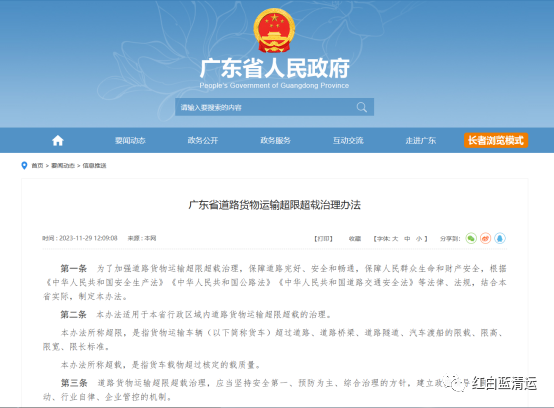Open the 走进广东 menu
554x408 pixels.
coord(420,141)
